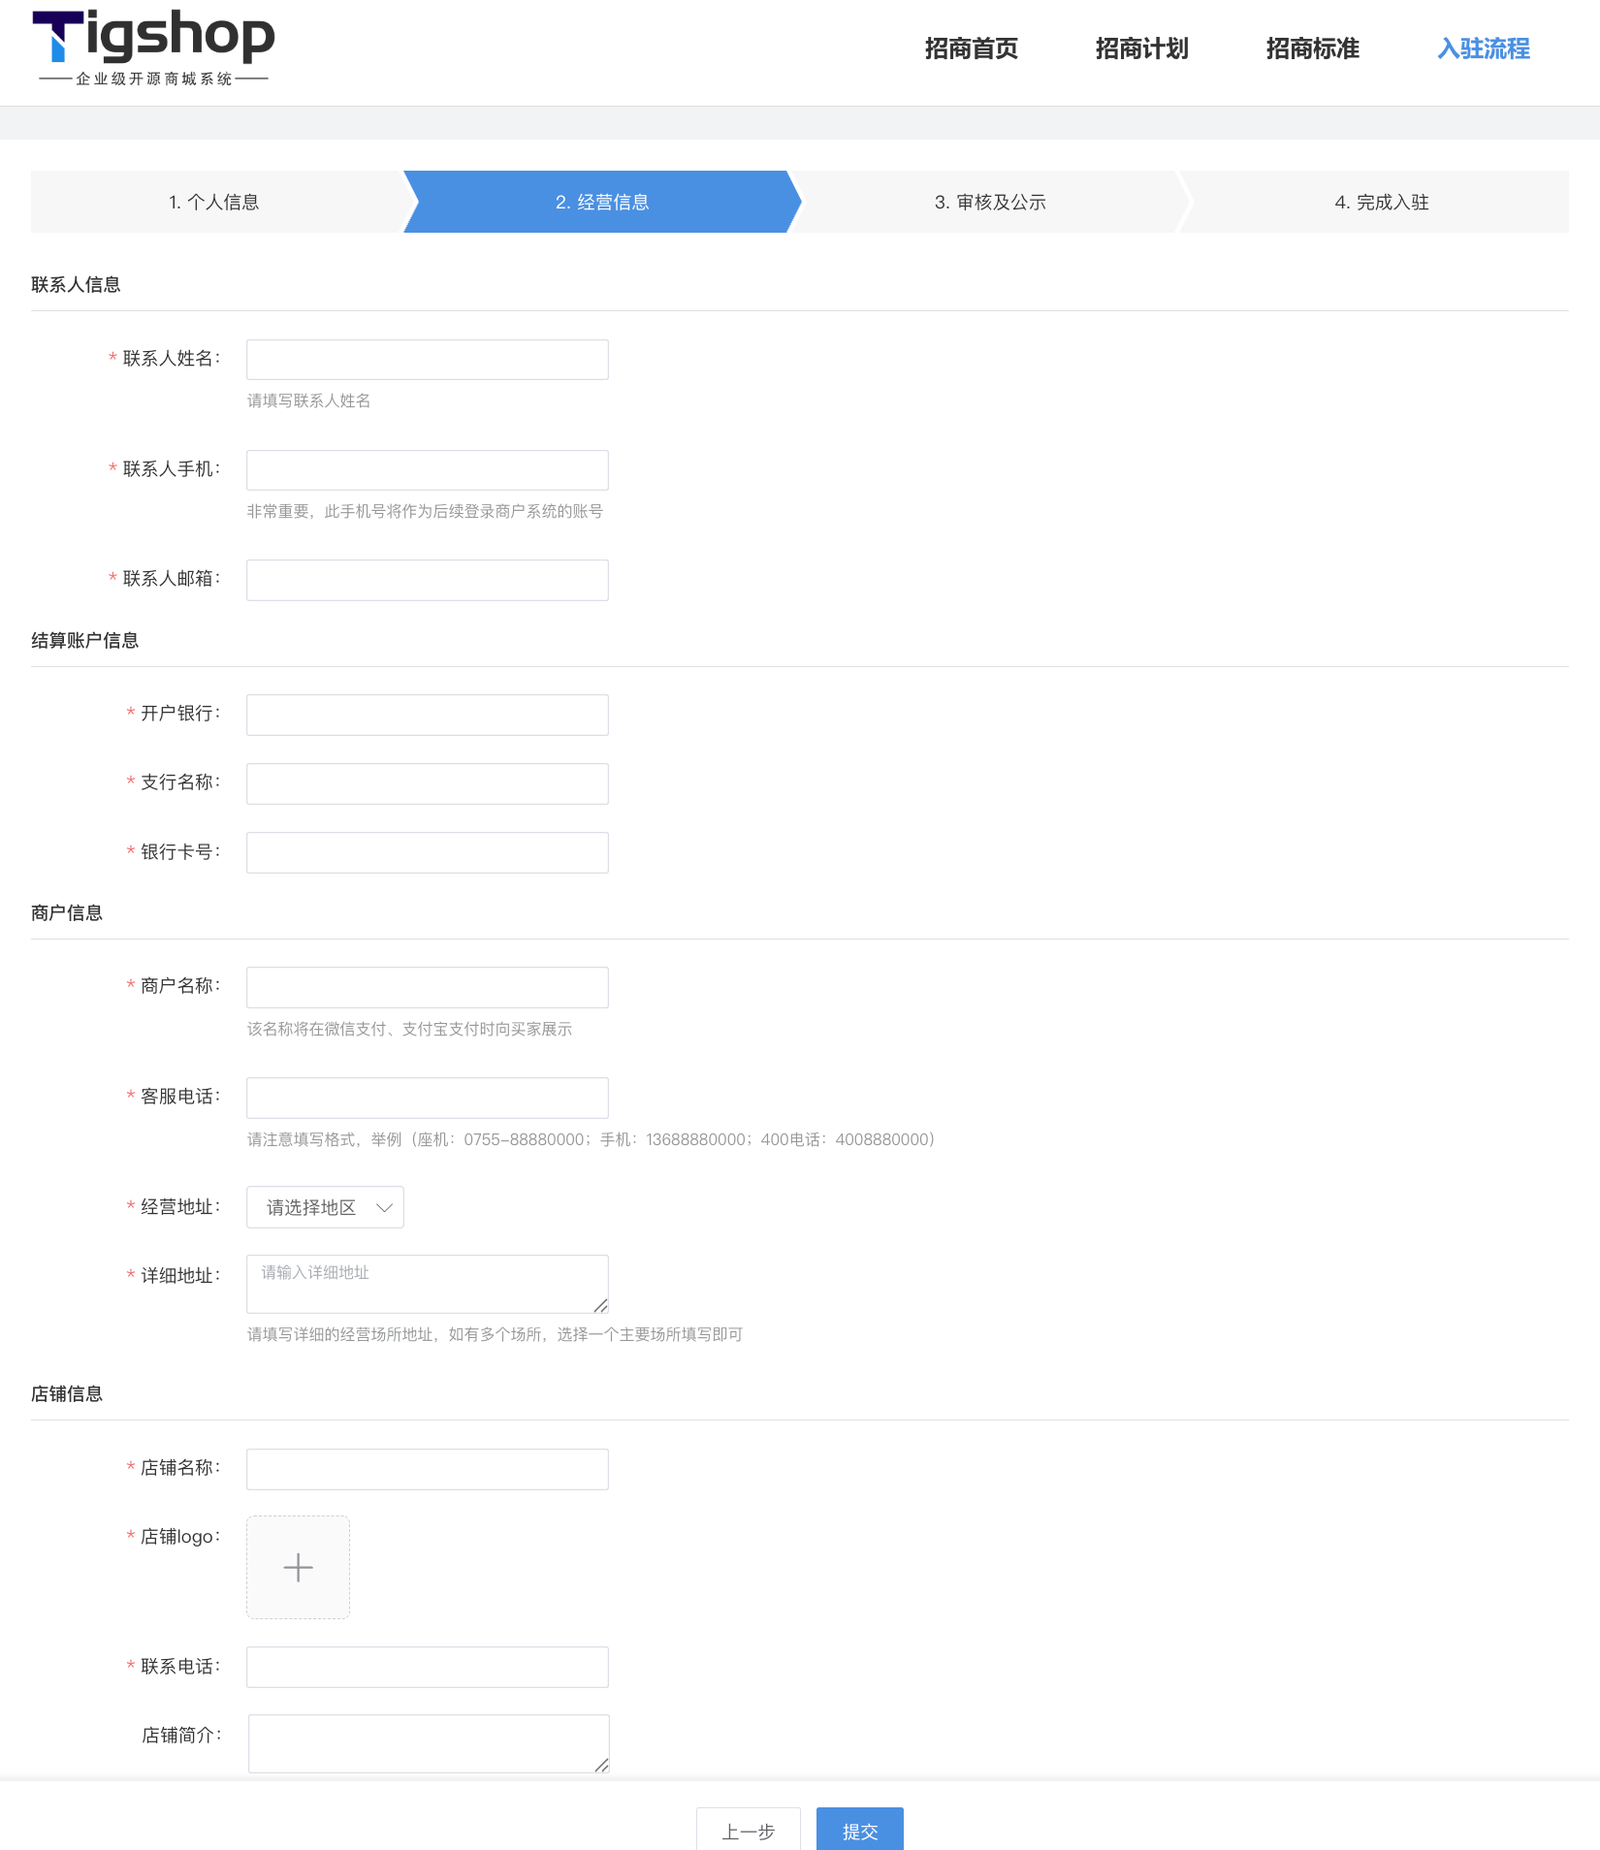This screenshot has height=1850, width=1600.
Task: Select the 联系人邮箱 text box
Action: point(427,580)
